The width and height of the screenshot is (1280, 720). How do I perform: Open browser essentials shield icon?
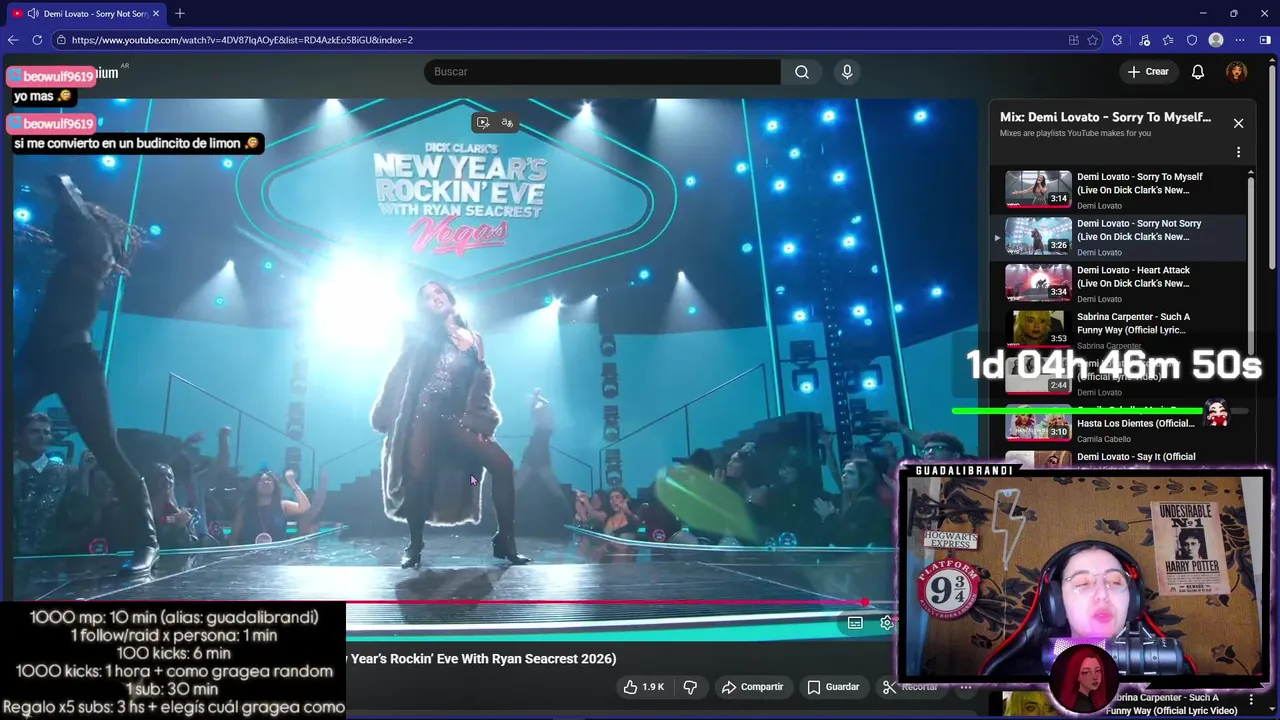point(1192,40)
